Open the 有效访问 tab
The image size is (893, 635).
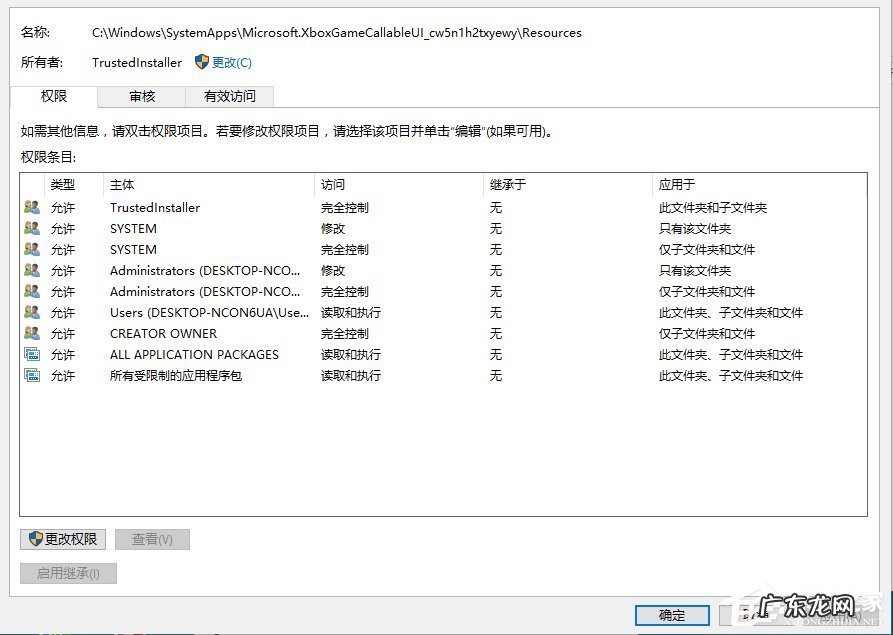click(x=229, y=96)
